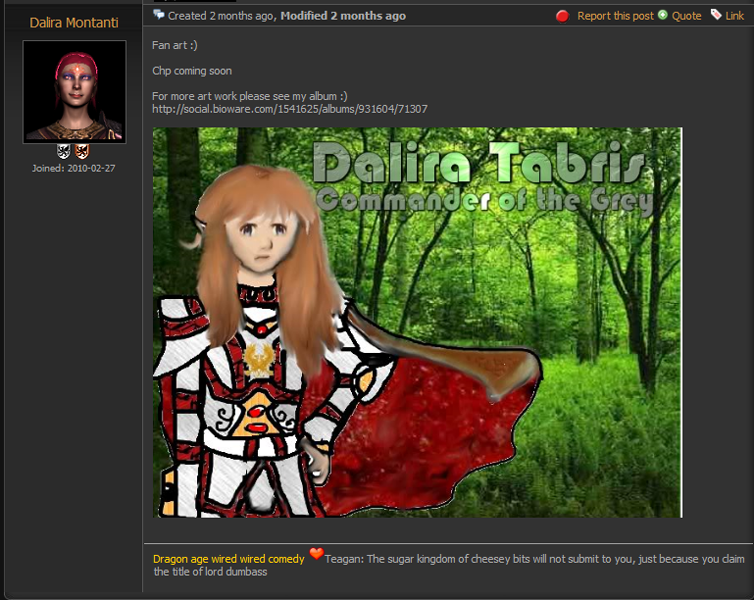
Task: Click the Link text link
Action: (734, 16)
